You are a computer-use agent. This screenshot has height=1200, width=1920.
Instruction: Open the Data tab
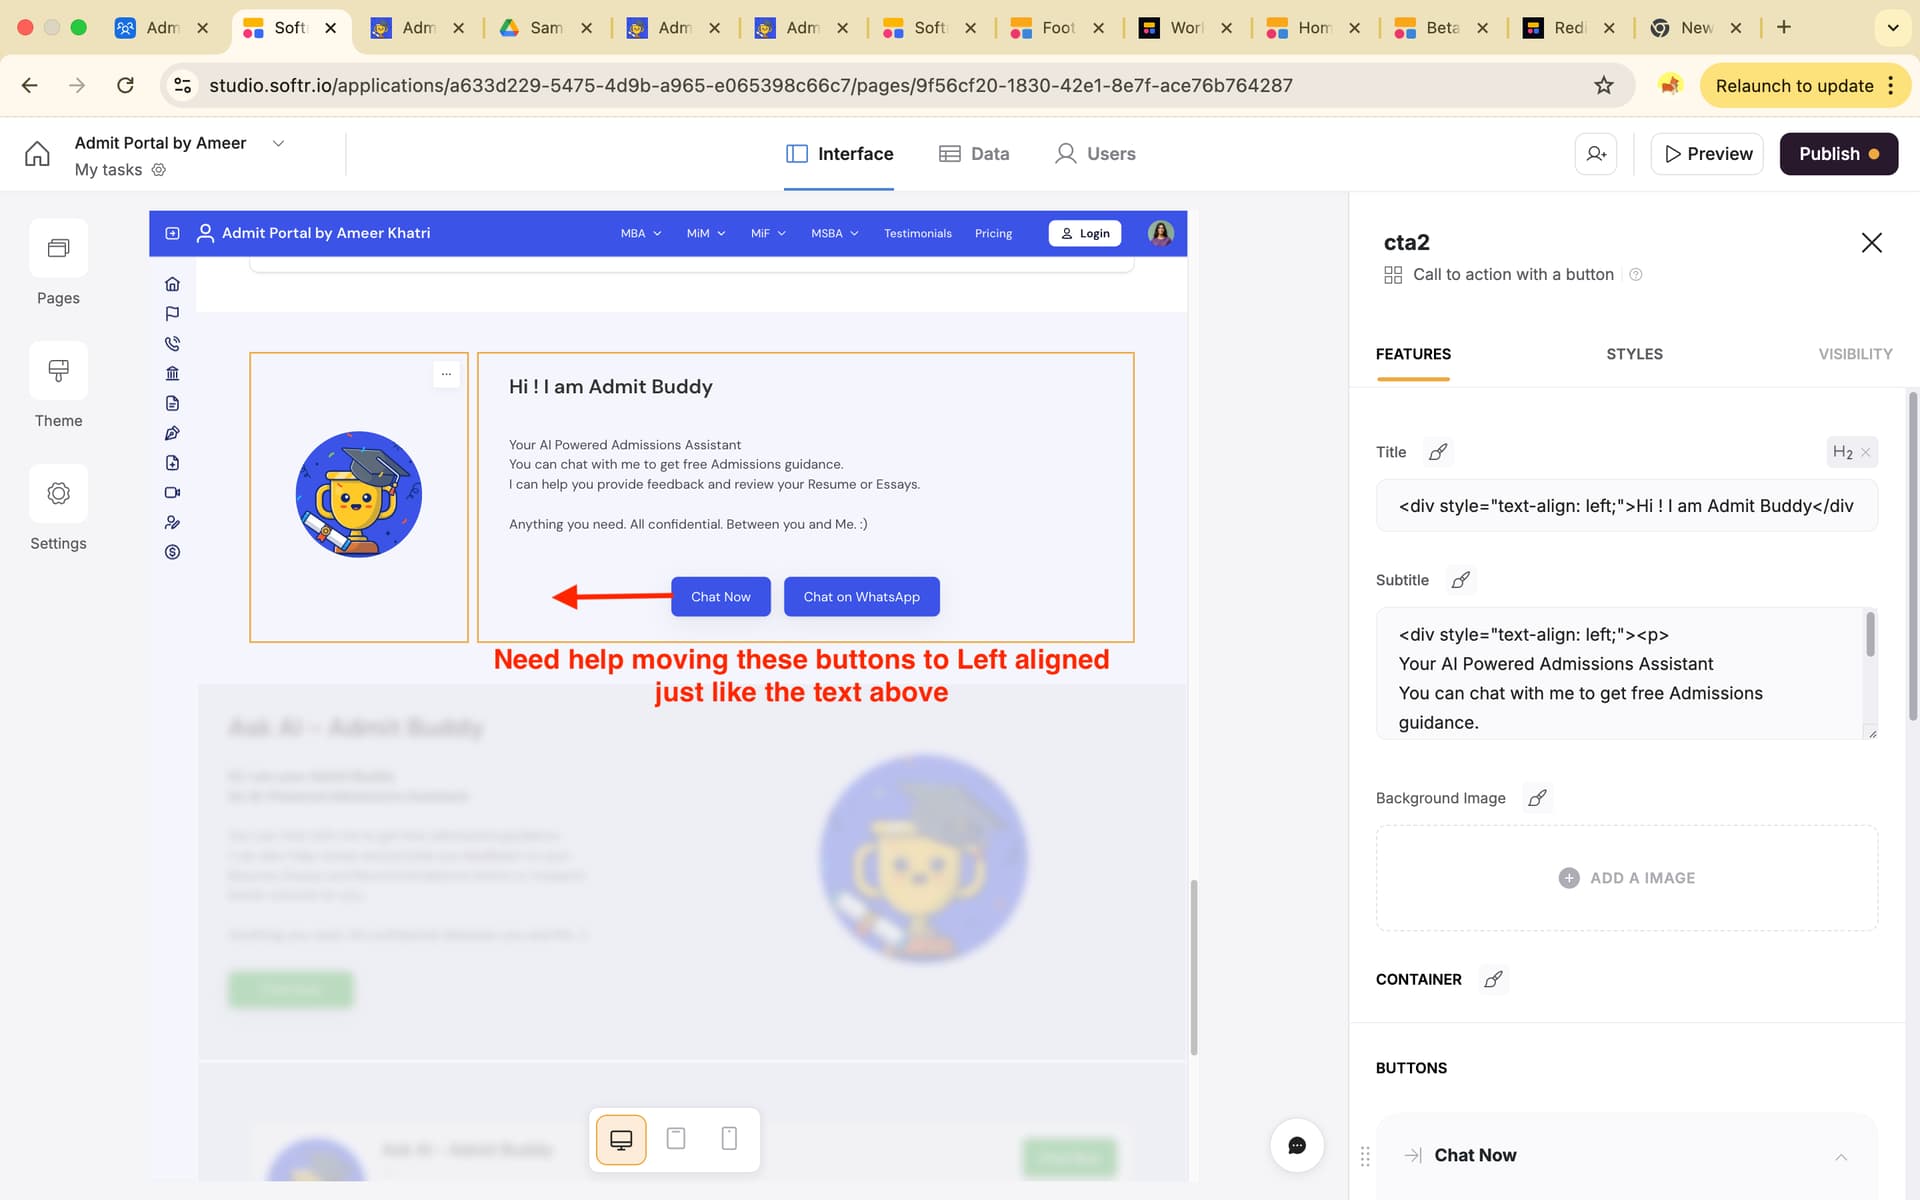[974, 154]
